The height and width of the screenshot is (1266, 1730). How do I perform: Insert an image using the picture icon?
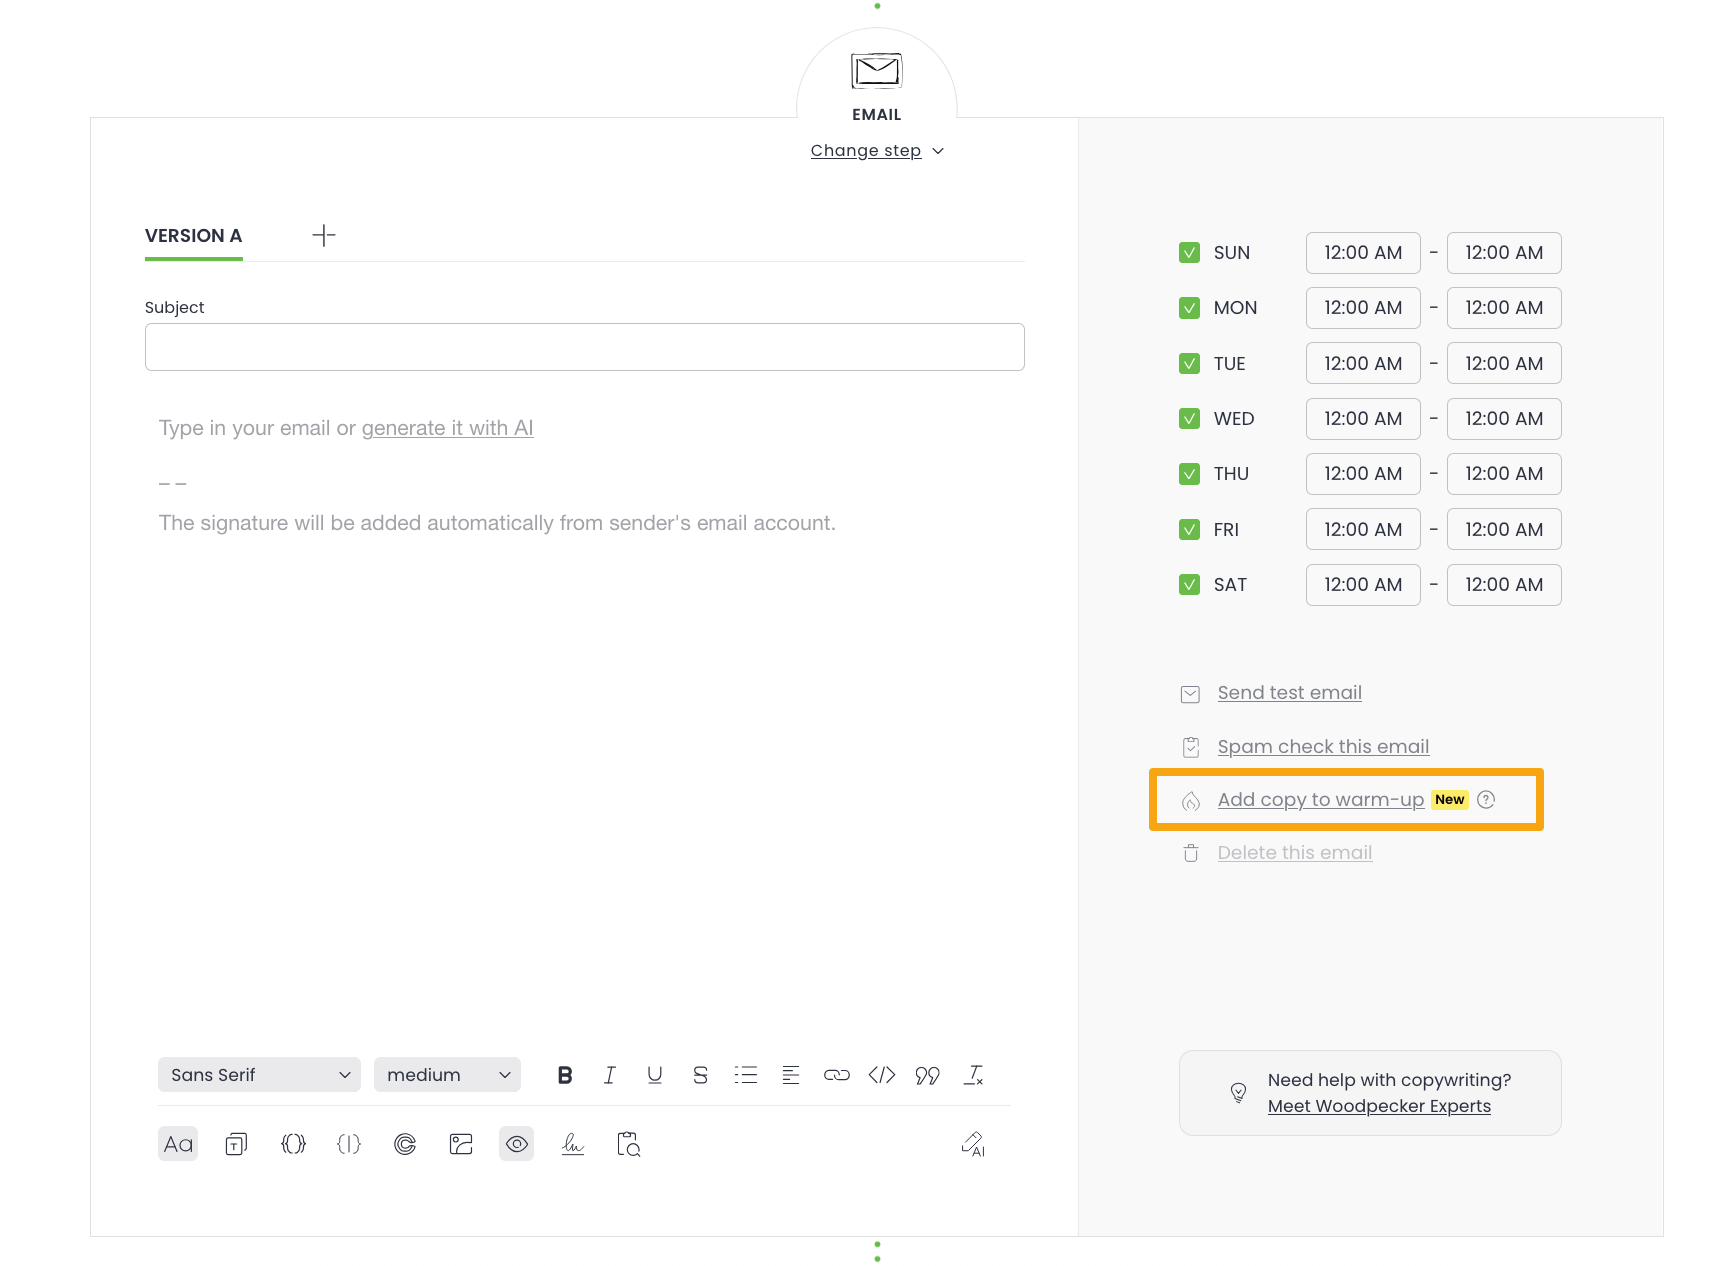tap(461, 1144)
